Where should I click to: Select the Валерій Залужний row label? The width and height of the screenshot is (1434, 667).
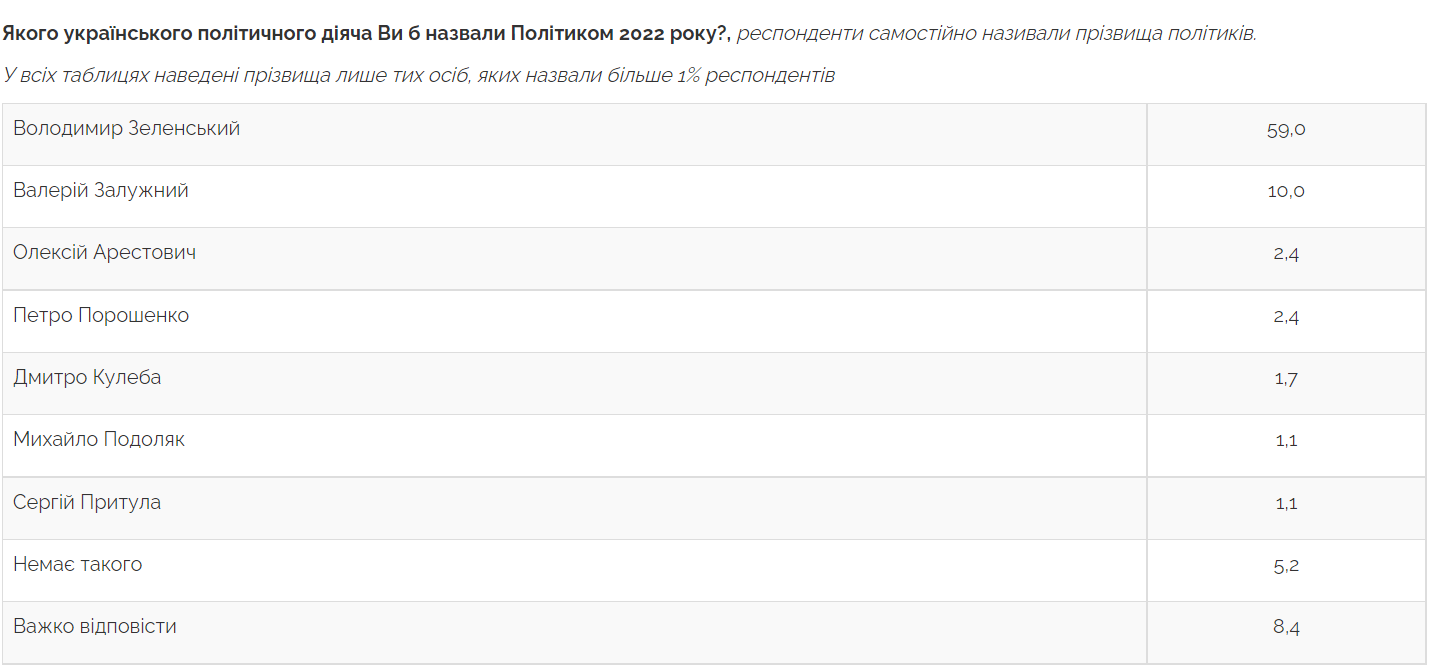point(101,191)
